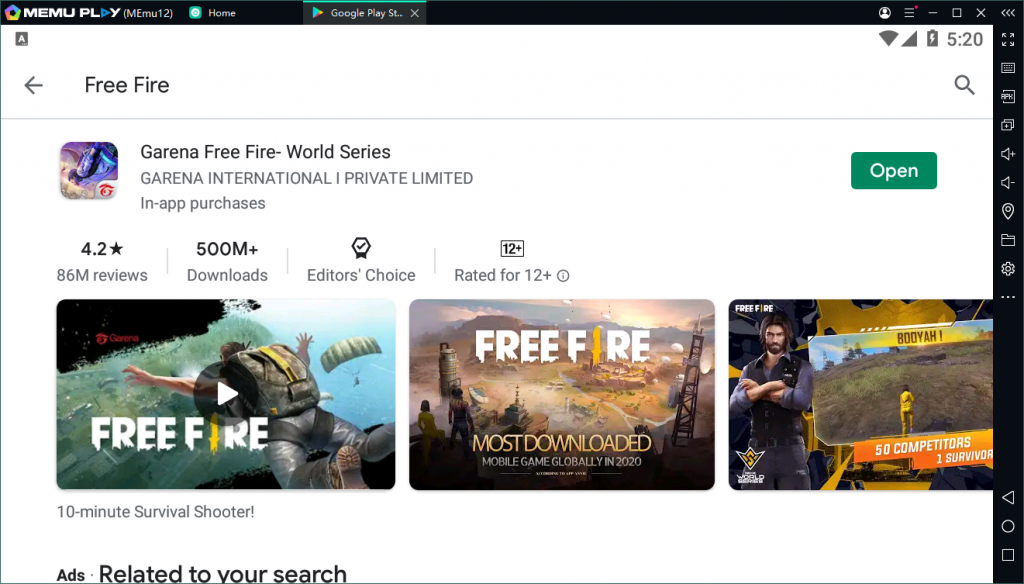Viewport: 1024px width, 584px height.
Task: Increase volume using the sidebar volume up icon
Action: tap(1008, 153)
